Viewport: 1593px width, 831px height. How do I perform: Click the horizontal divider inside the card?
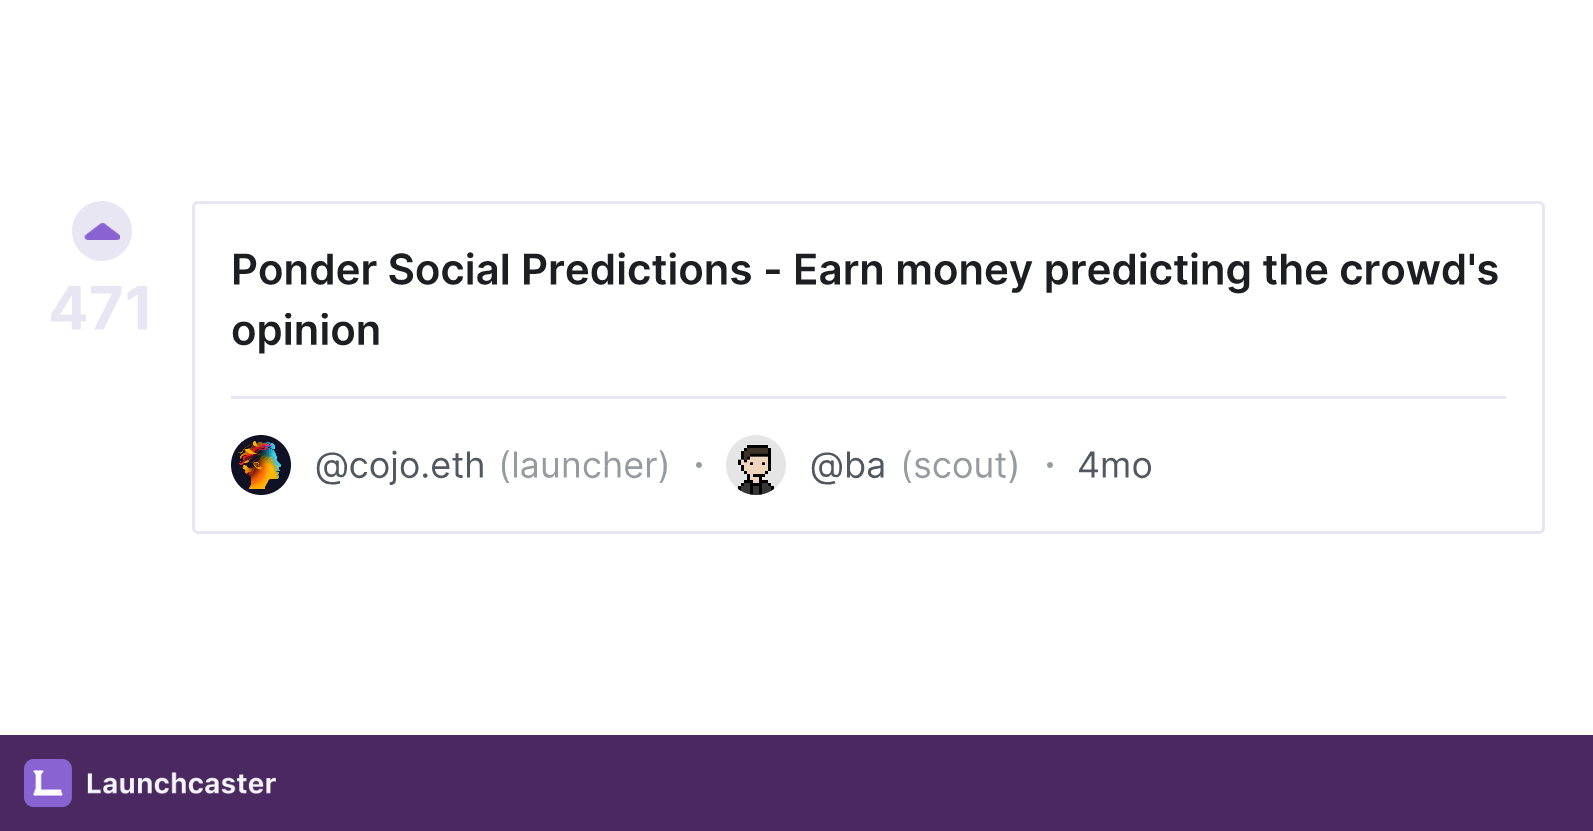point(868,397)
